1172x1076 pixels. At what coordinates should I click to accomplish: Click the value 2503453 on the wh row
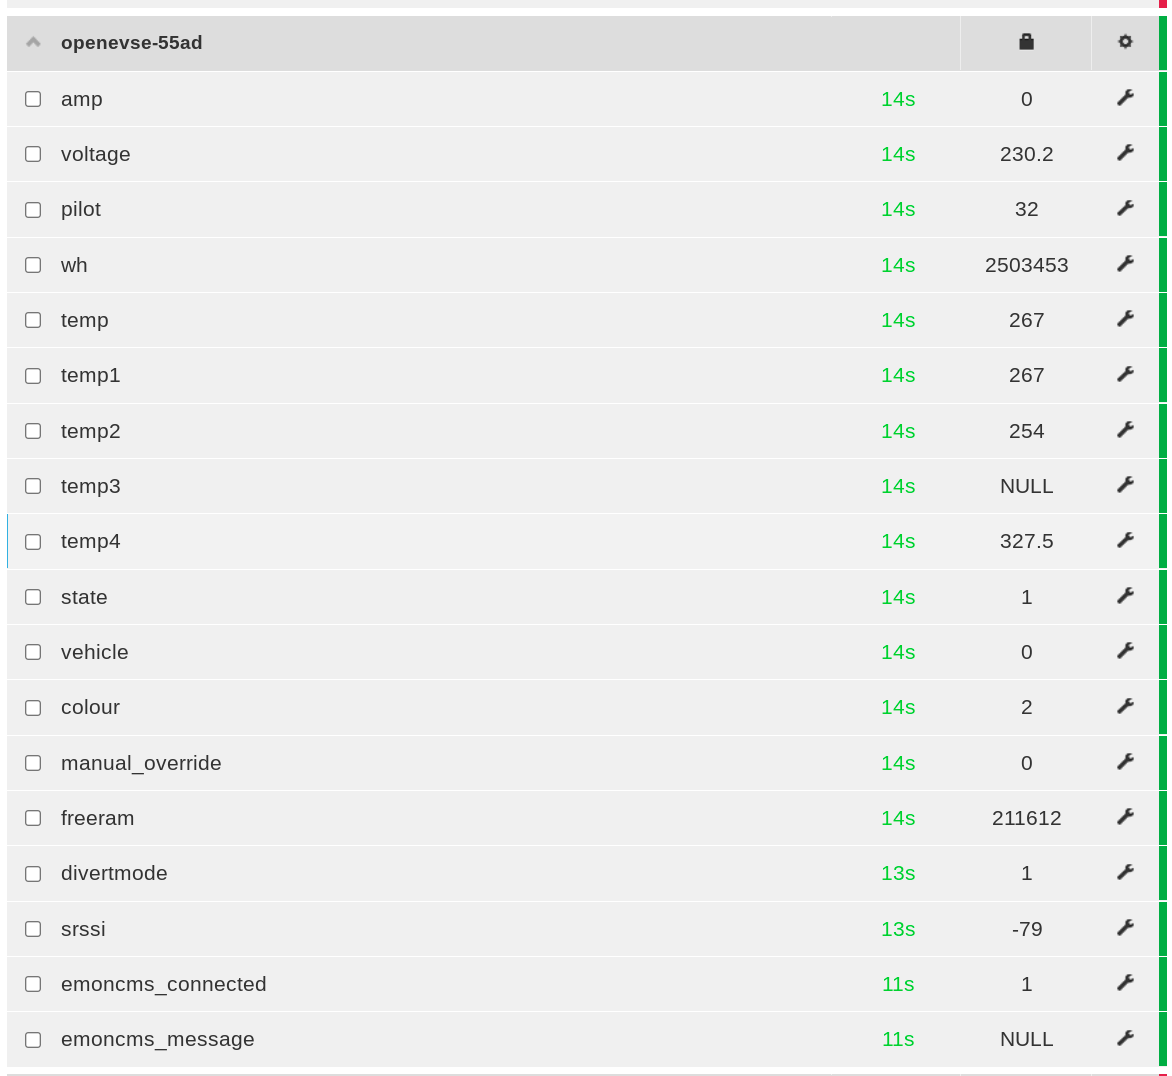[1027, 264]
